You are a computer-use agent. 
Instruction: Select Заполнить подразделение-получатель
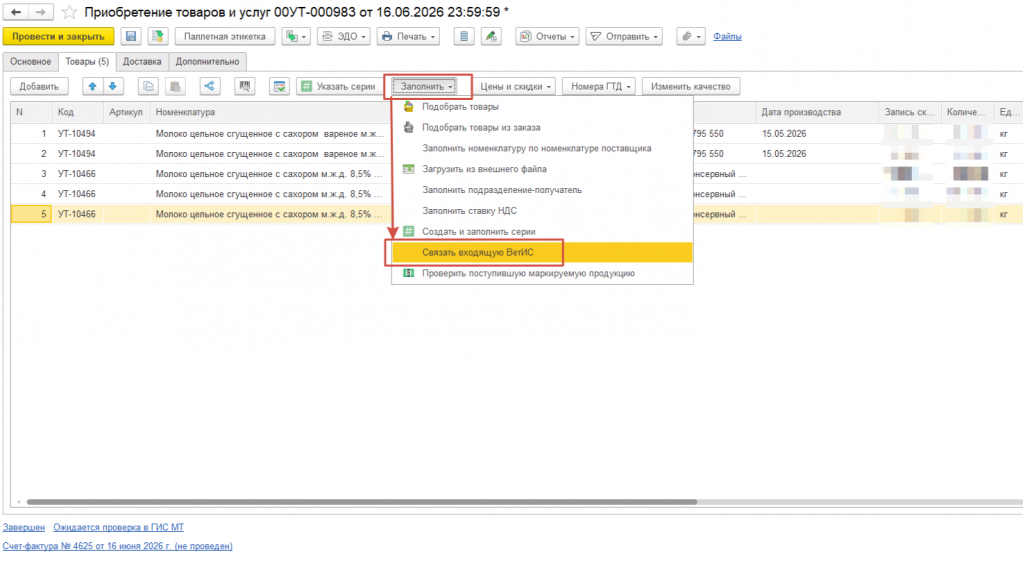[542, 190]
